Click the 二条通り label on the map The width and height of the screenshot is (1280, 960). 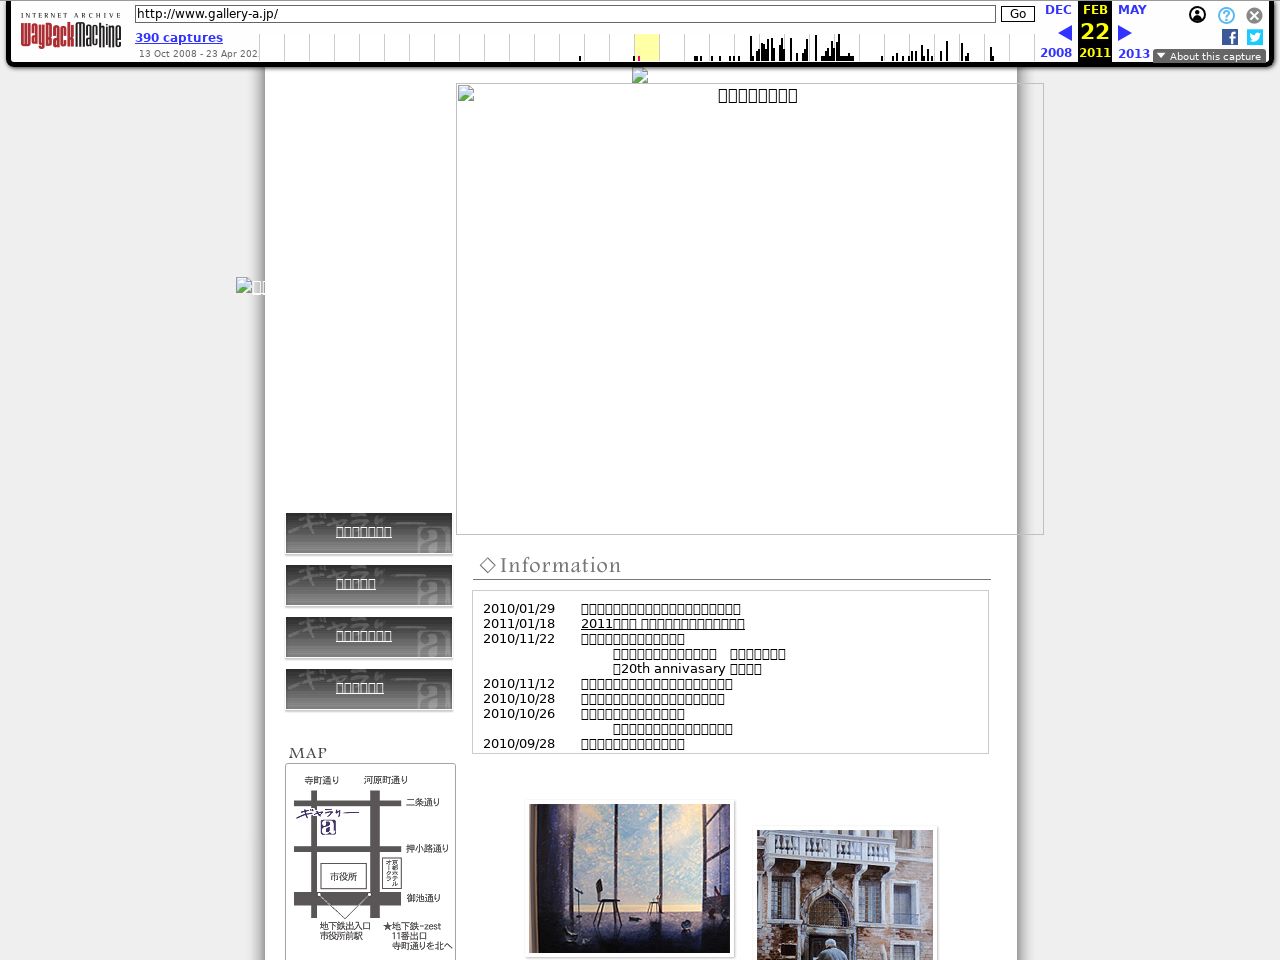pos(423,802)
